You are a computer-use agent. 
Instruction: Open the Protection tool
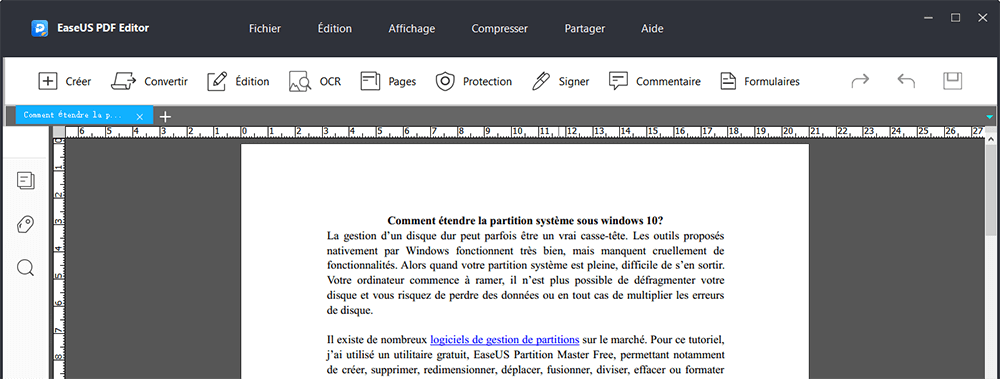coord(473,81)
